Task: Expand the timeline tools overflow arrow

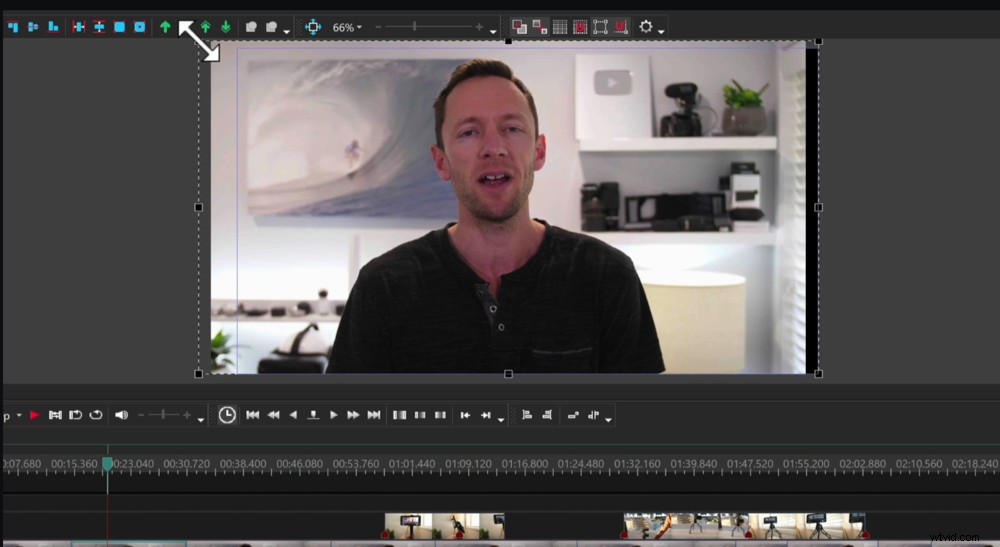Action: (608, 419)
